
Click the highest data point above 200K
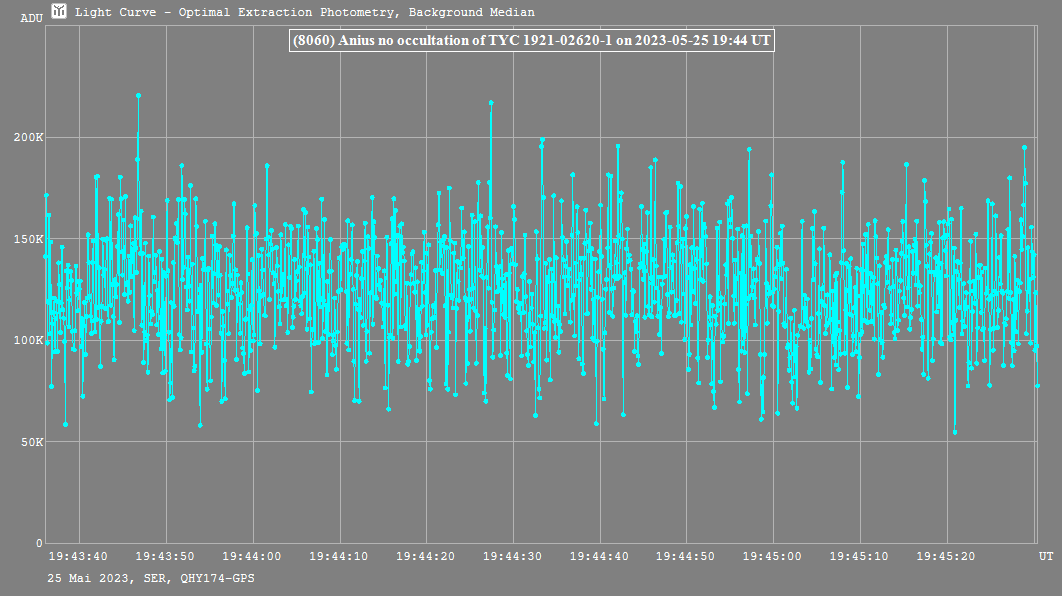coord(138,96)
